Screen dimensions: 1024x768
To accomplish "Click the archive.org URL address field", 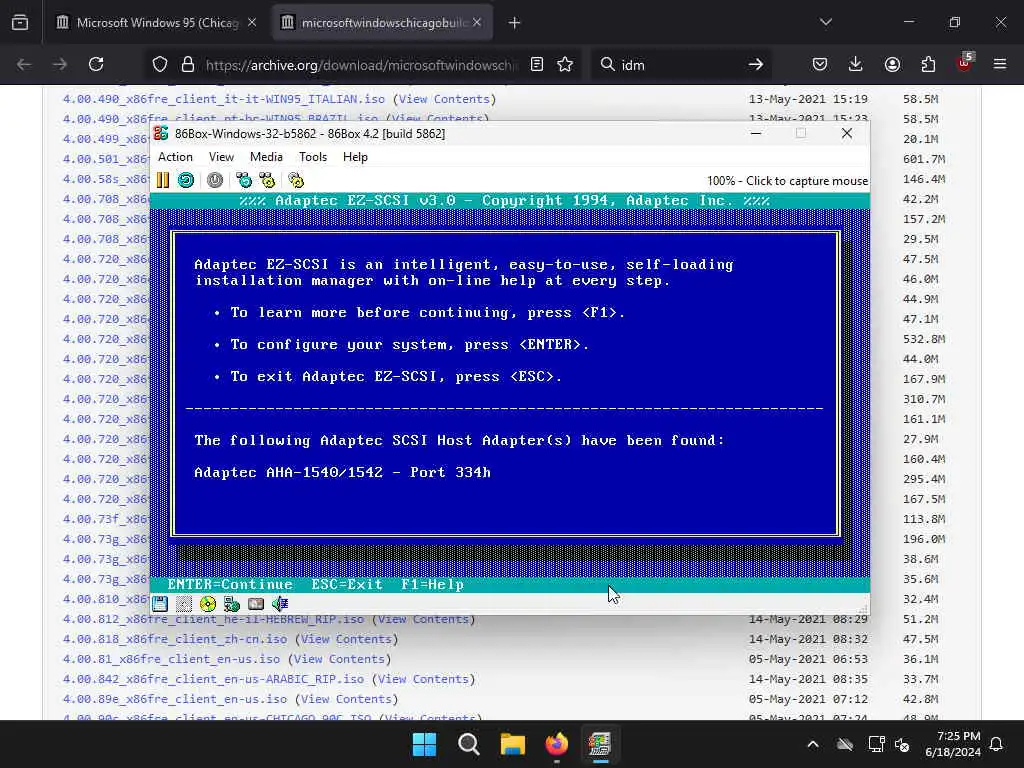I will 362,64.
